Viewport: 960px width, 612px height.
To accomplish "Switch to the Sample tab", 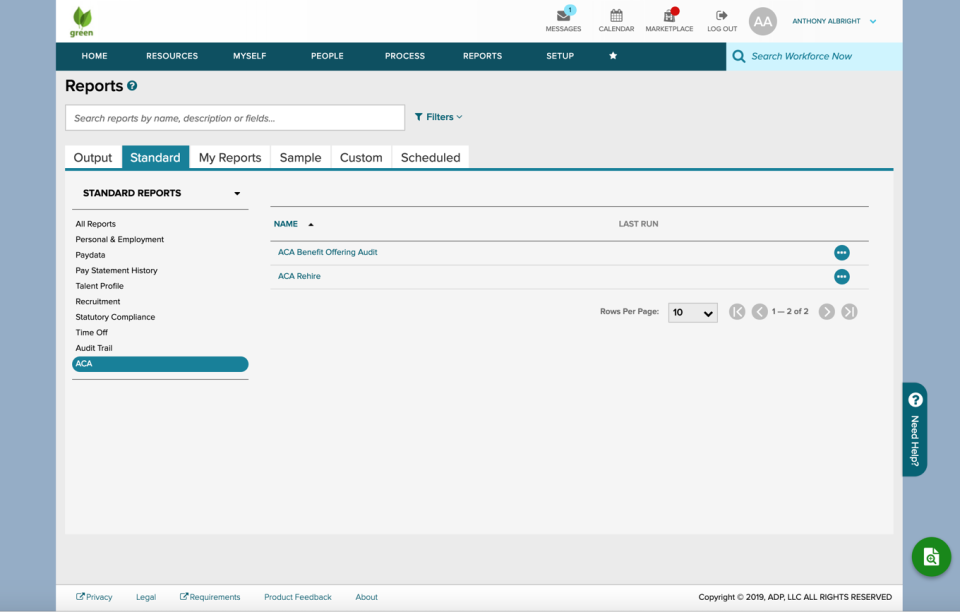I will (301, 157).
